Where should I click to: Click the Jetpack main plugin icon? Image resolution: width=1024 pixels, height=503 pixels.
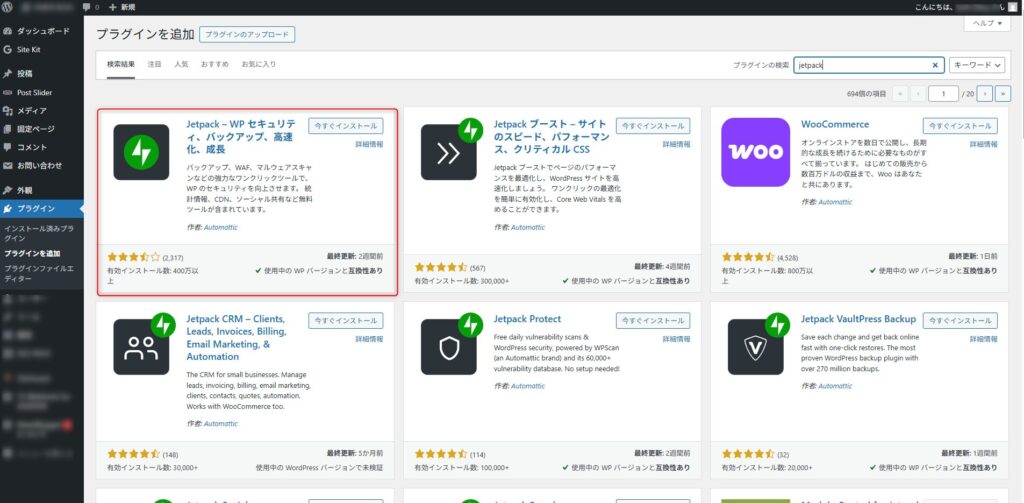point(141,152)
